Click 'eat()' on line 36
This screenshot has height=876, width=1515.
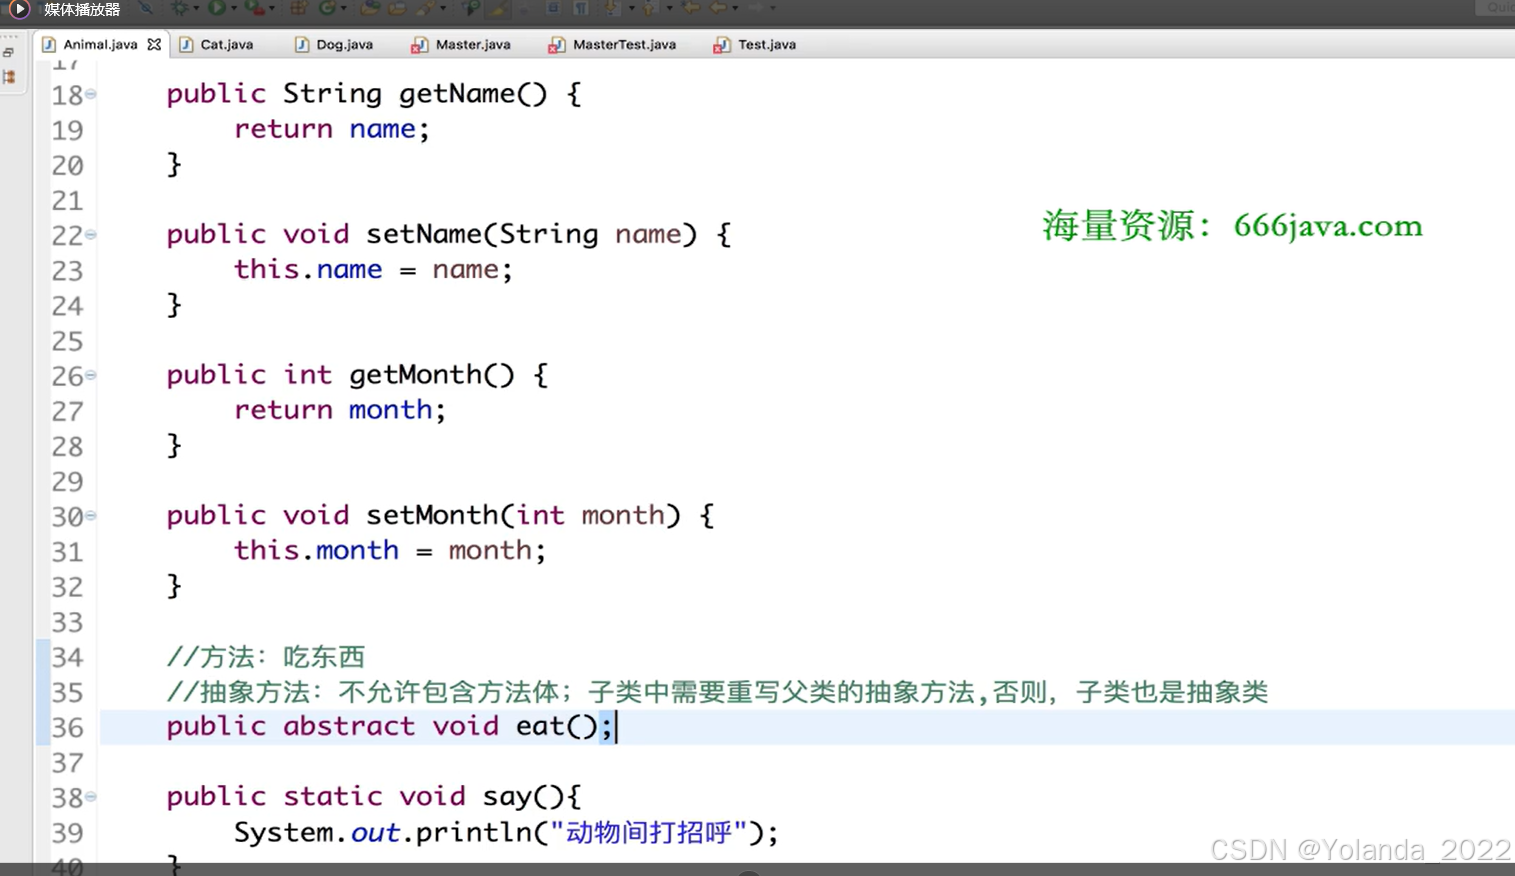tap(557, 726)
